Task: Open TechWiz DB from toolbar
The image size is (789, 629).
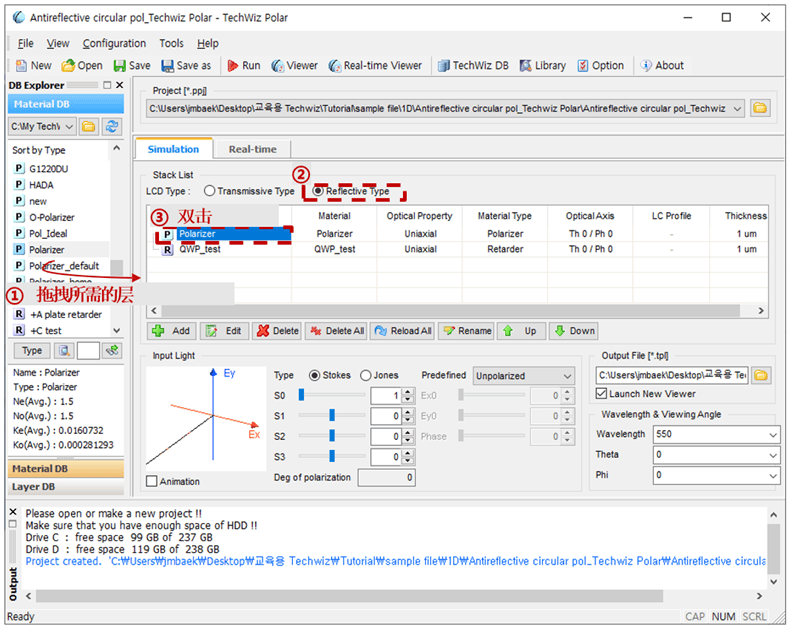Action: click(472, 66)
